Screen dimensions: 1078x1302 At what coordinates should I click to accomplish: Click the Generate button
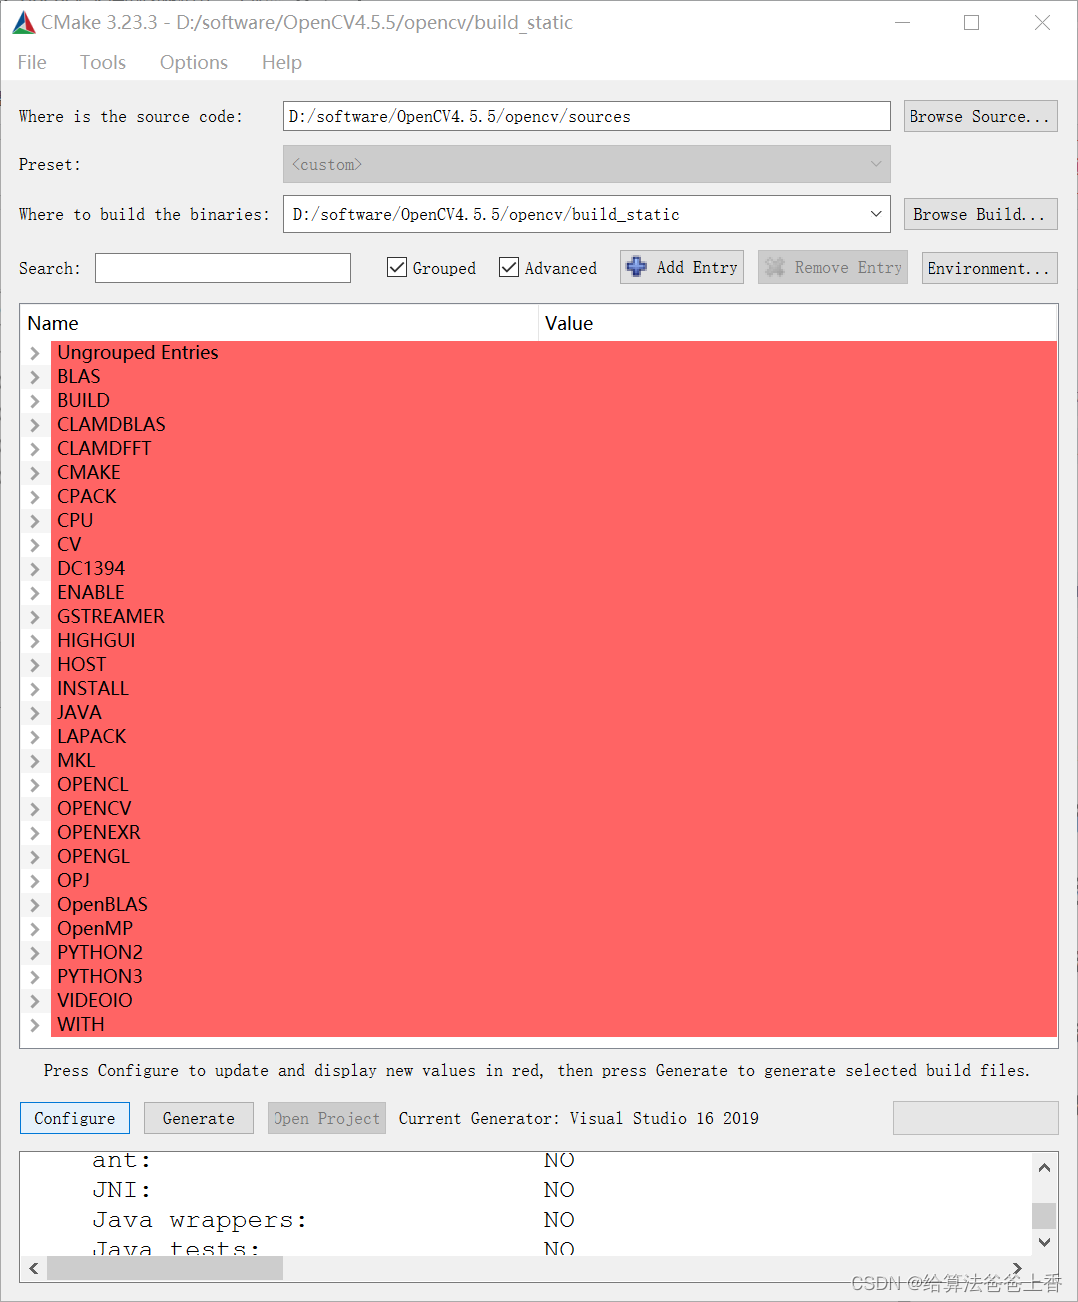(x=199, y=1118)
